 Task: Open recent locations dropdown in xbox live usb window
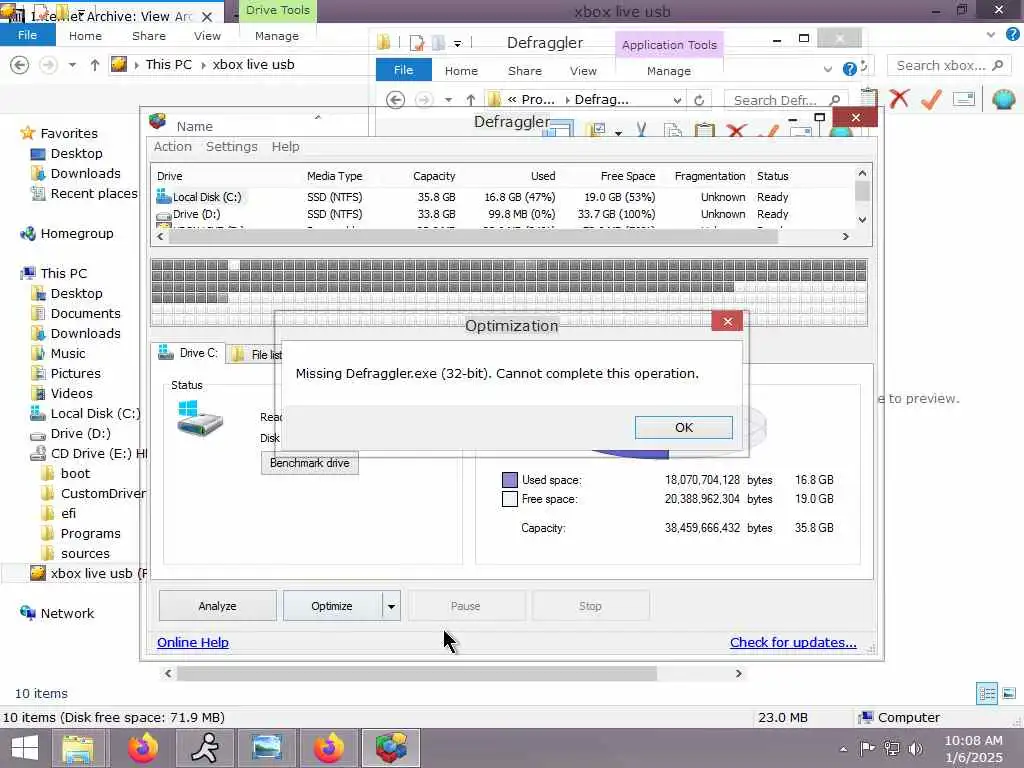click(72, 65)
